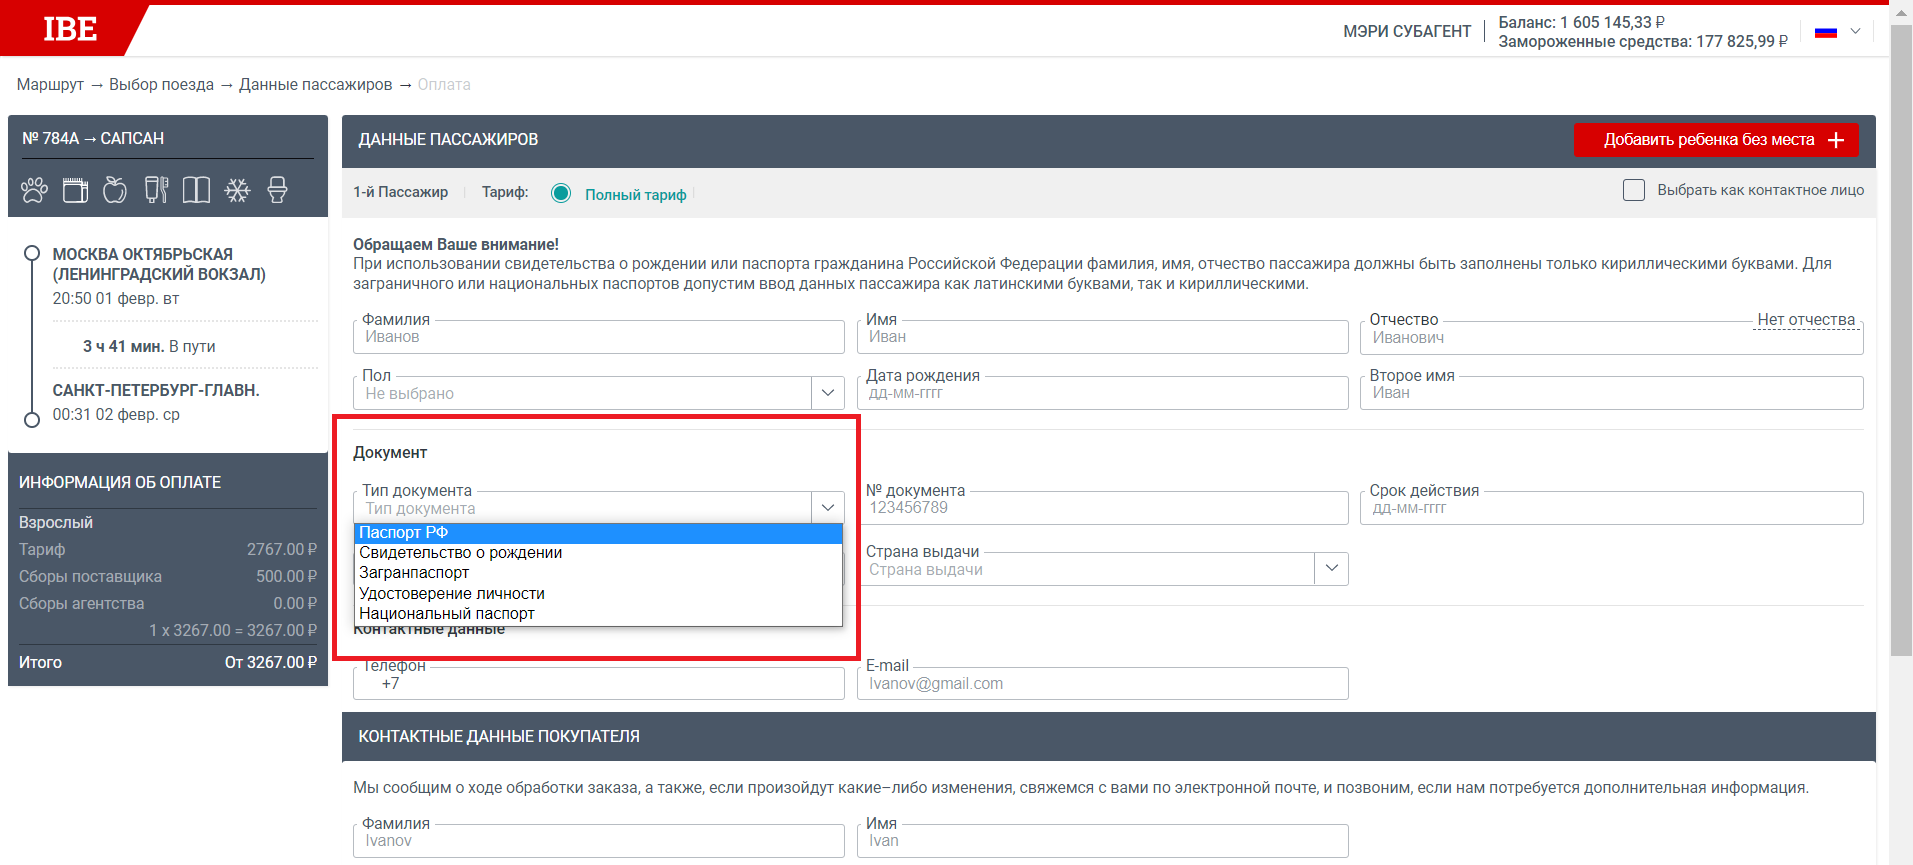This screenshot has width=1913, height=865.
Task: Toggle the 'Нет отчества' option
Action: pos(1805,320)
